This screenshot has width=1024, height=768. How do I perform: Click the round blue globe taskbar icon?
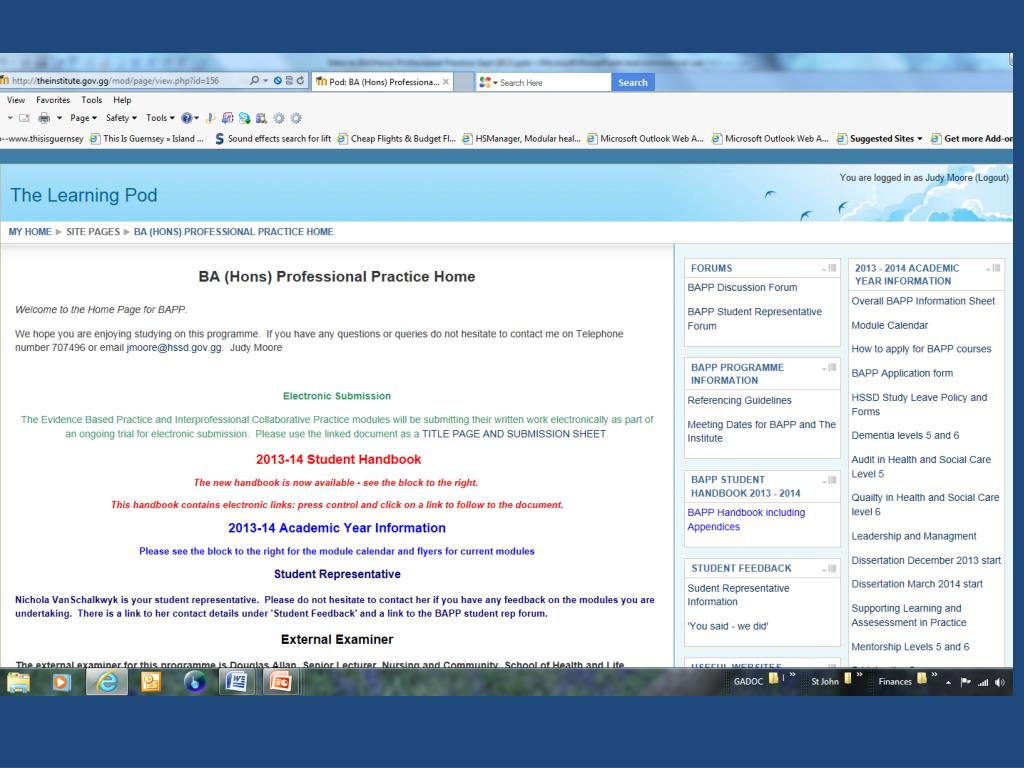194,682
